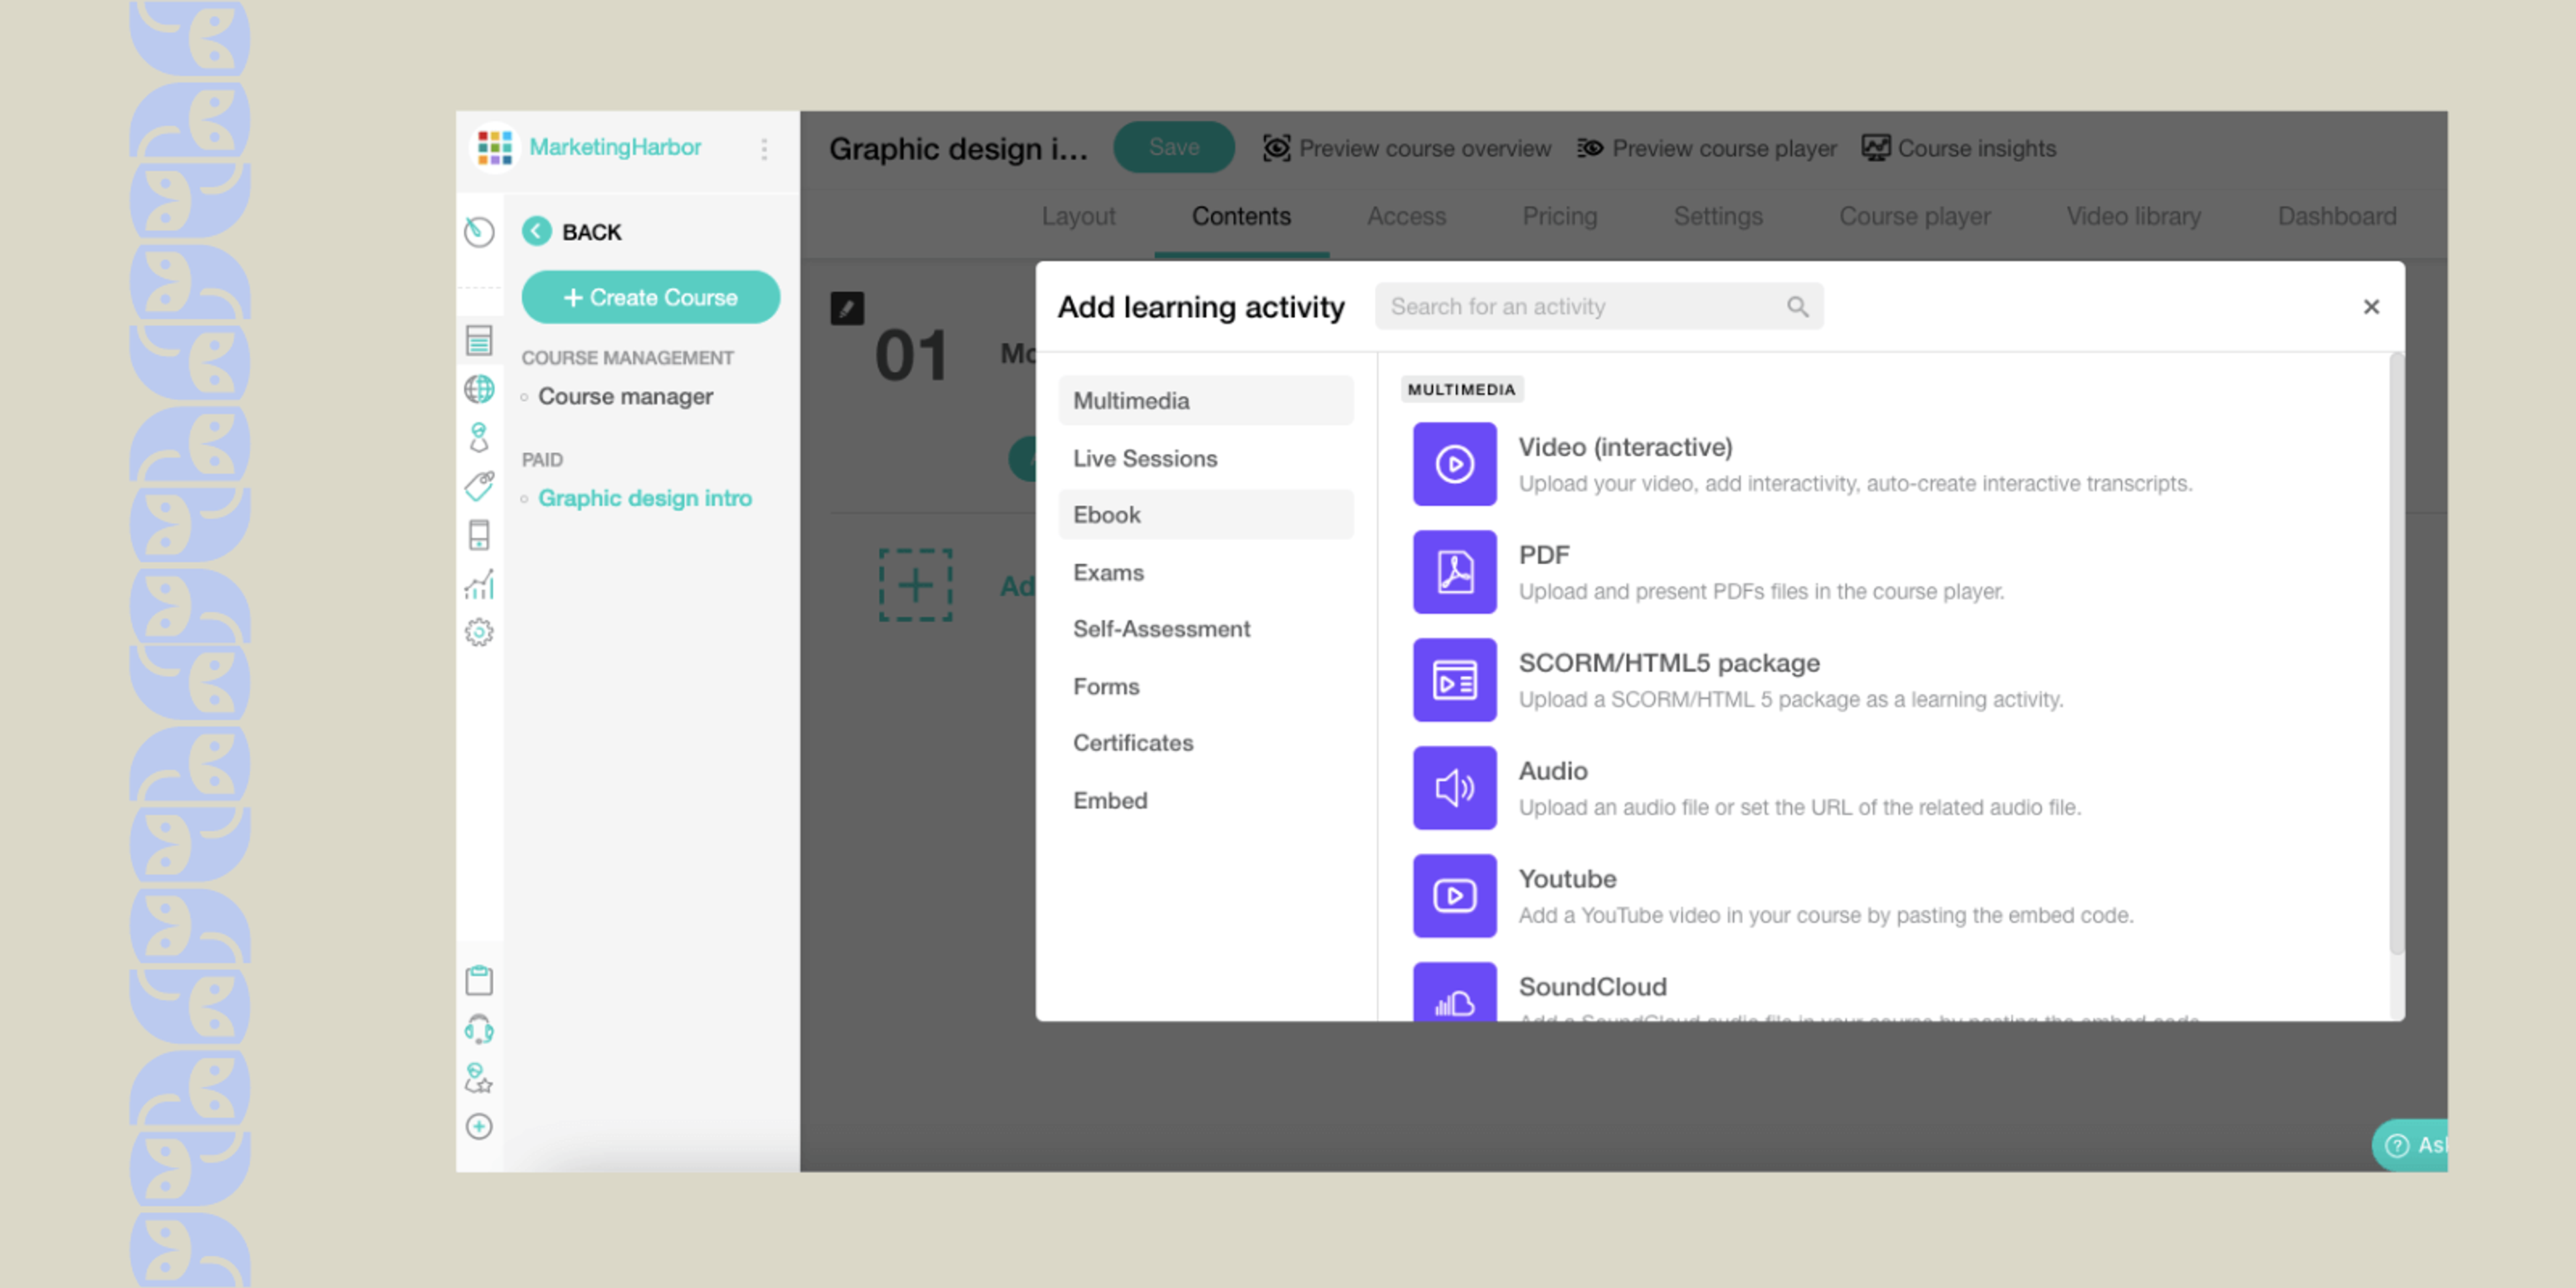
Task: Switch to the Course player tab
Action: click(1914, 216)
